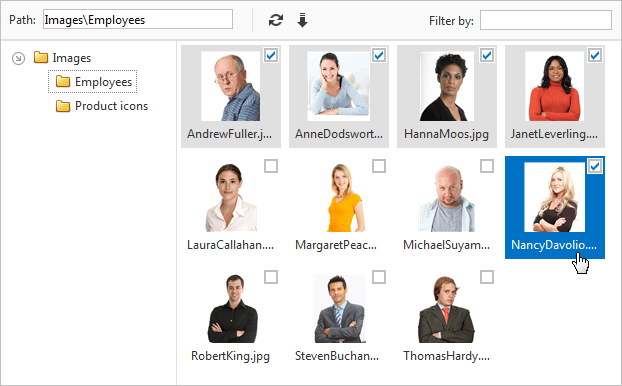Click the StevenBuchan... file name

pos(337,356)
